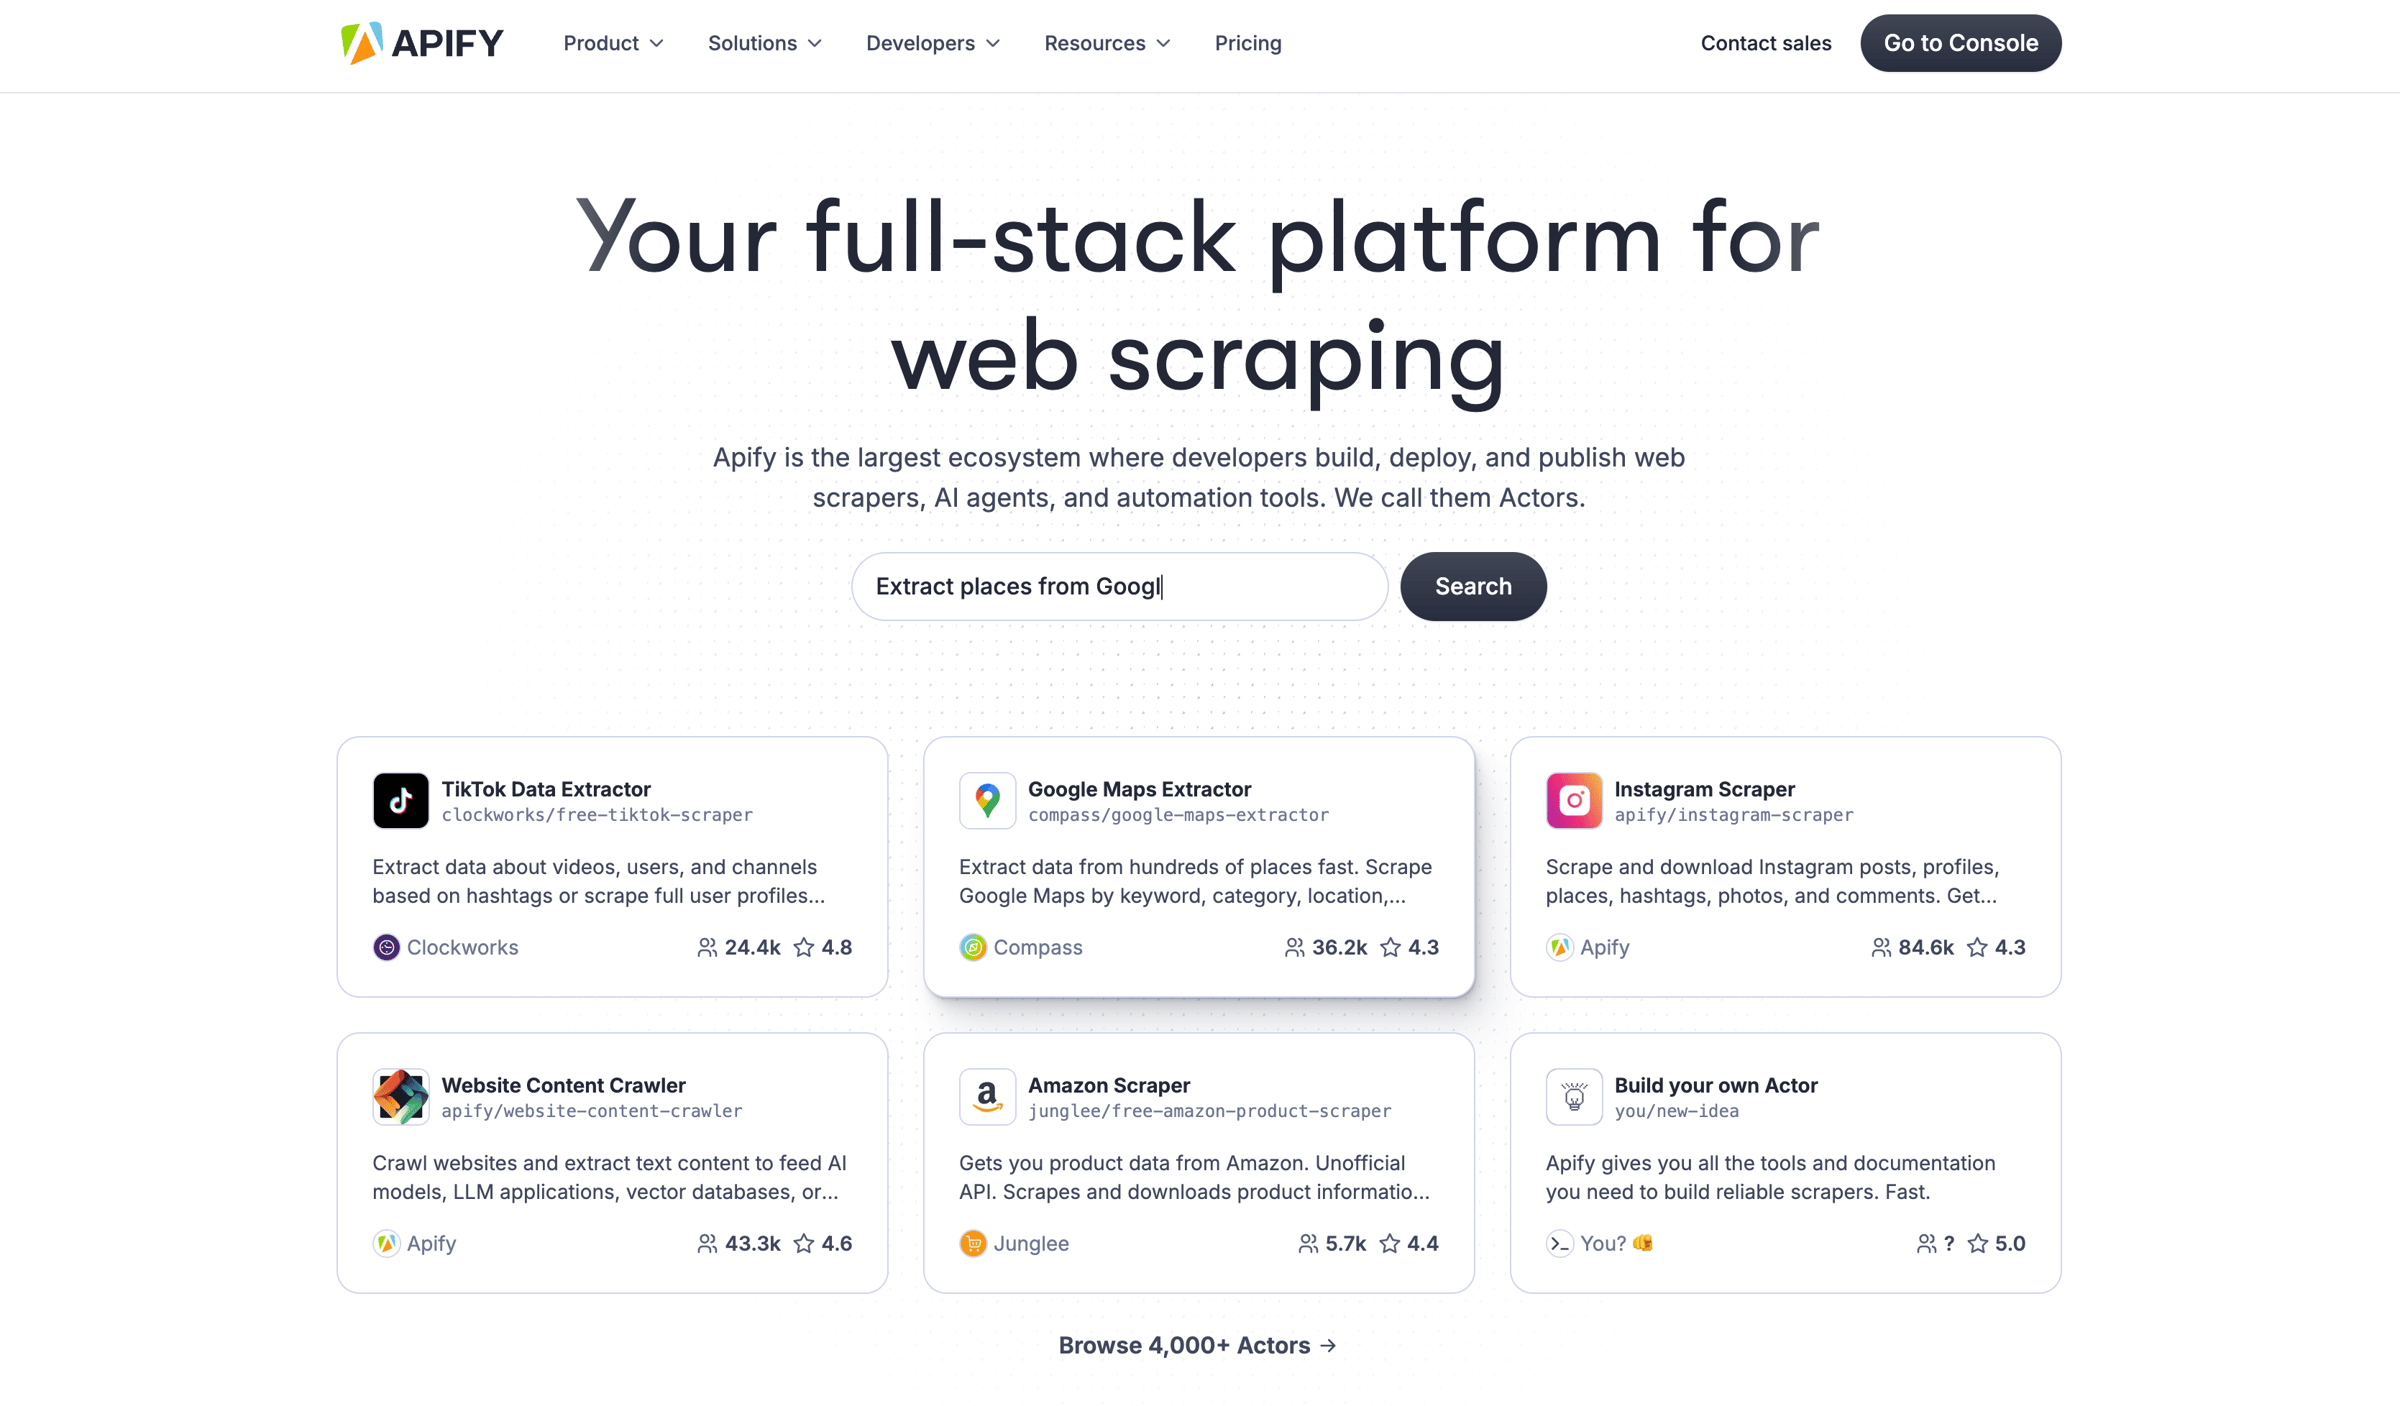Click the Junglee author avatar
This screenshot has height=1406, width=2400.
click(x=973, y=1243)
